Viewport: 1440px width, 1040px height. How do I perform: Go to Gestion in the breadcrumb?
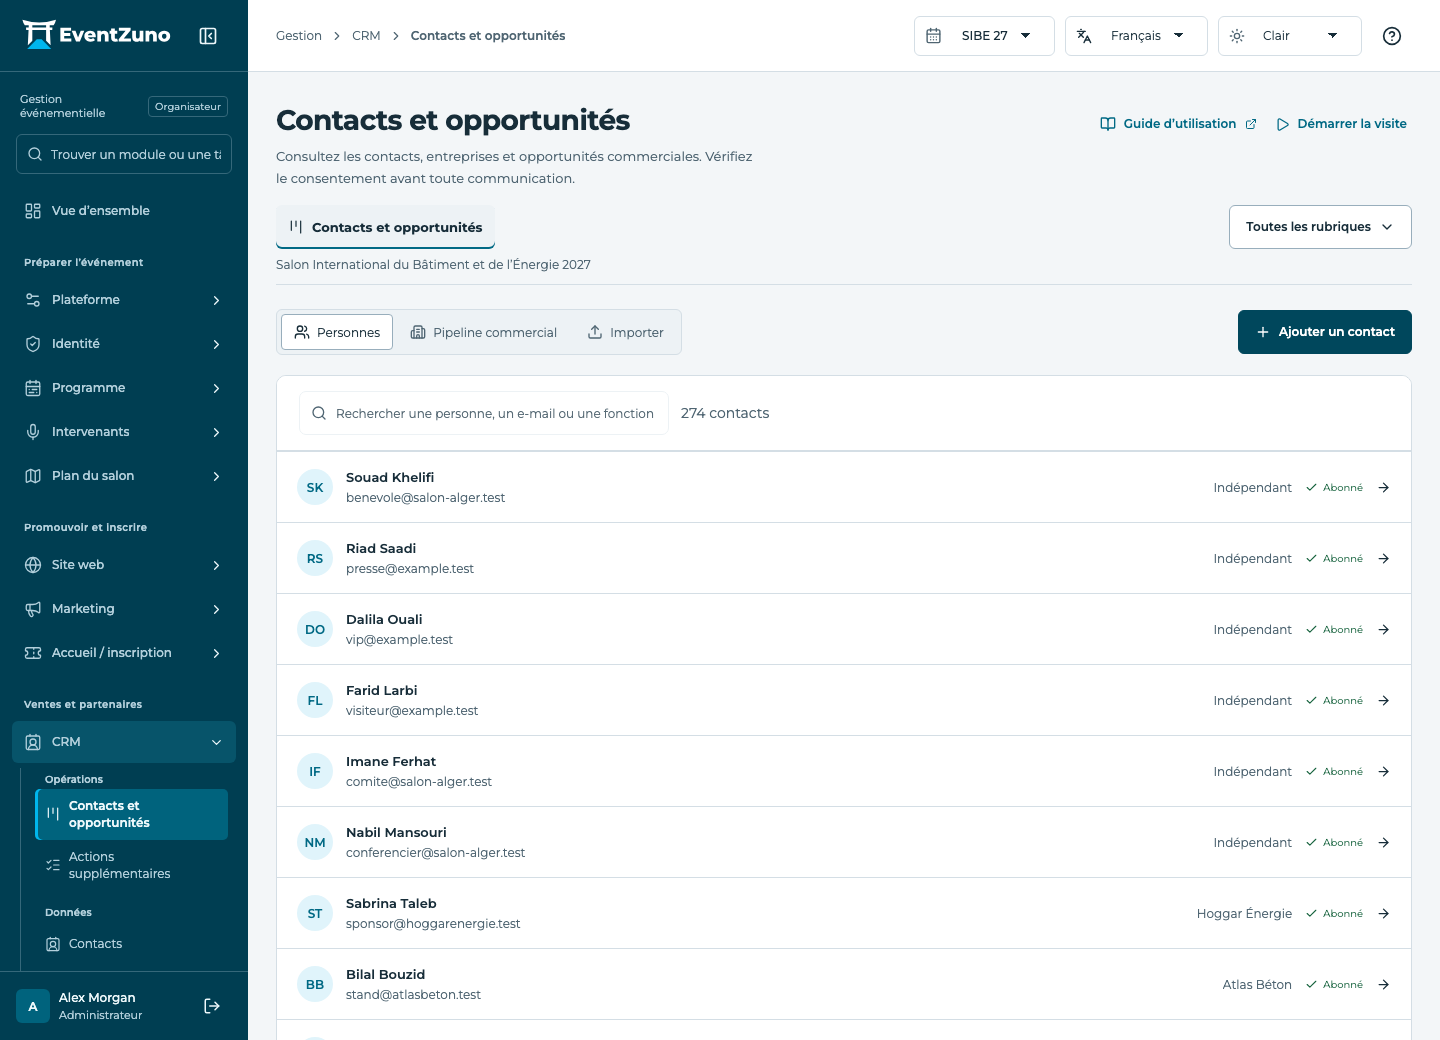coord(299,36)
